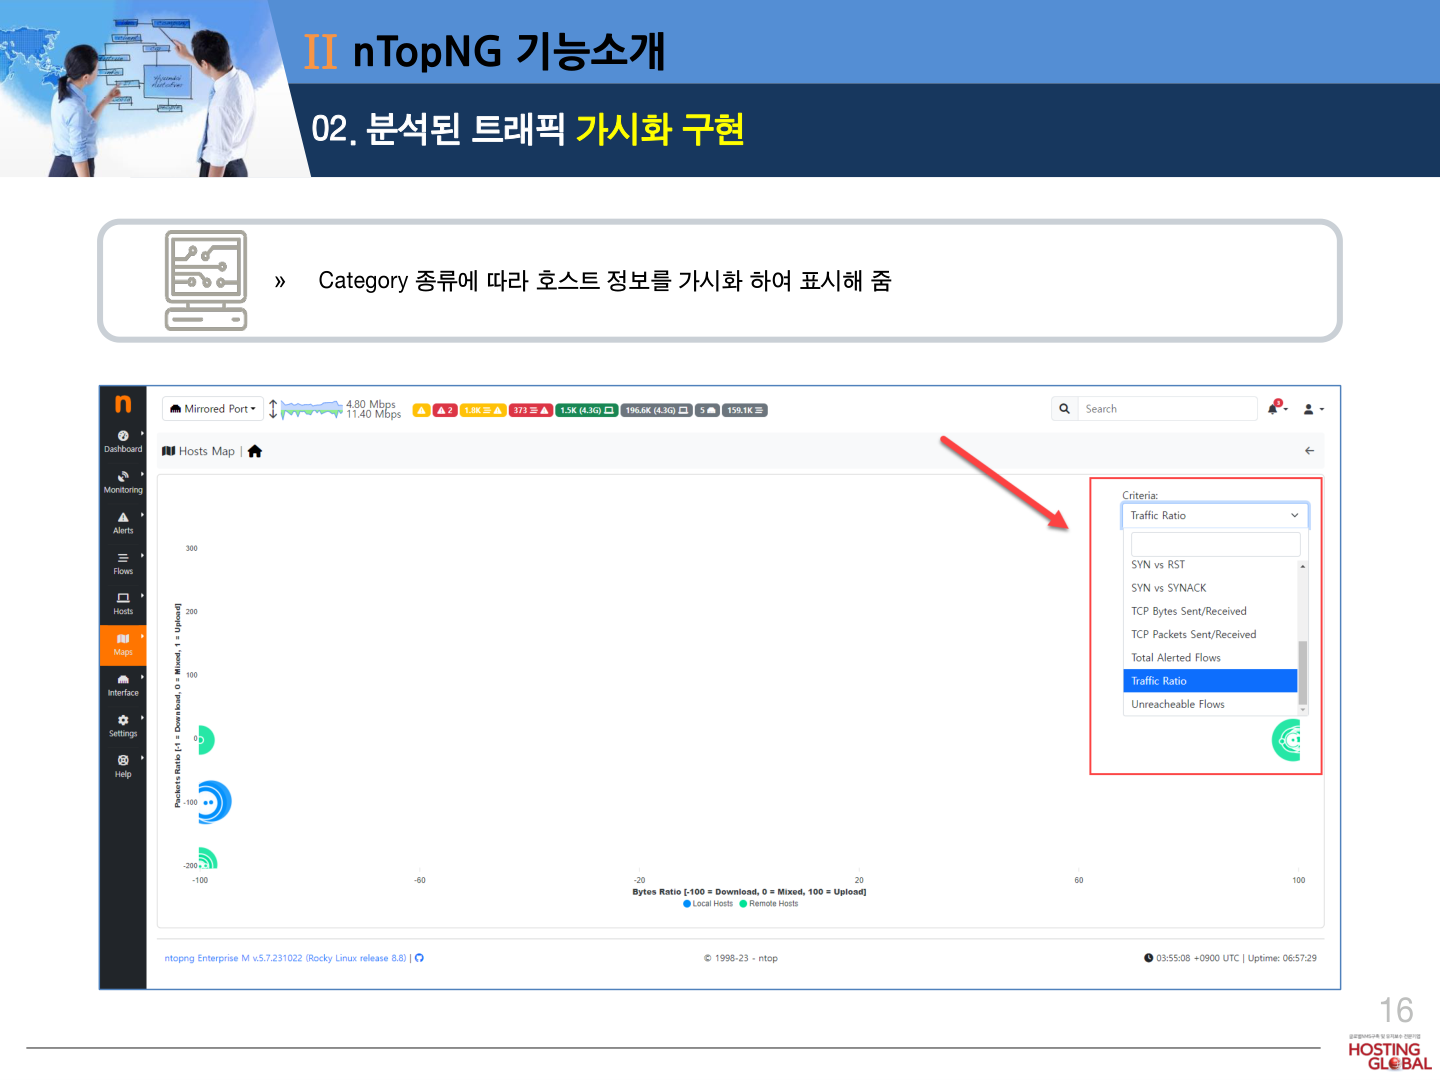The height and width of the screenshot is (1080, 1440).
Task: Open the Help sidebar item
Action: click(123, 767)
